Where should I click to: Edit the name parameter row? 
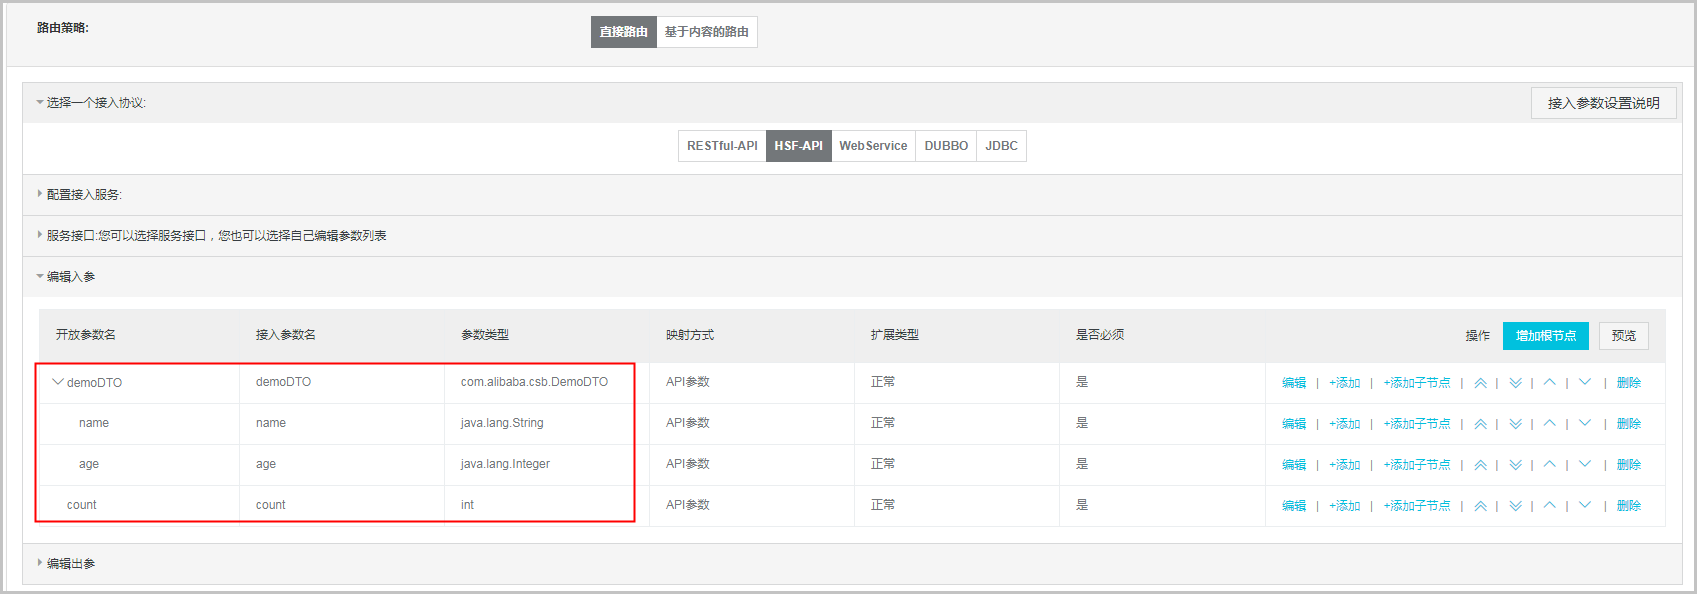(1294, 424)
